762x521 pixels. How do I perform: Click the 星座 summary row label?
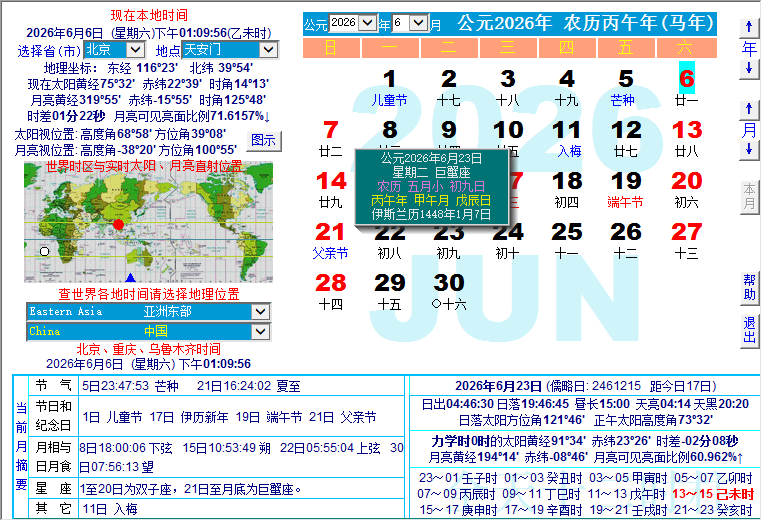(x=53, y=489)
